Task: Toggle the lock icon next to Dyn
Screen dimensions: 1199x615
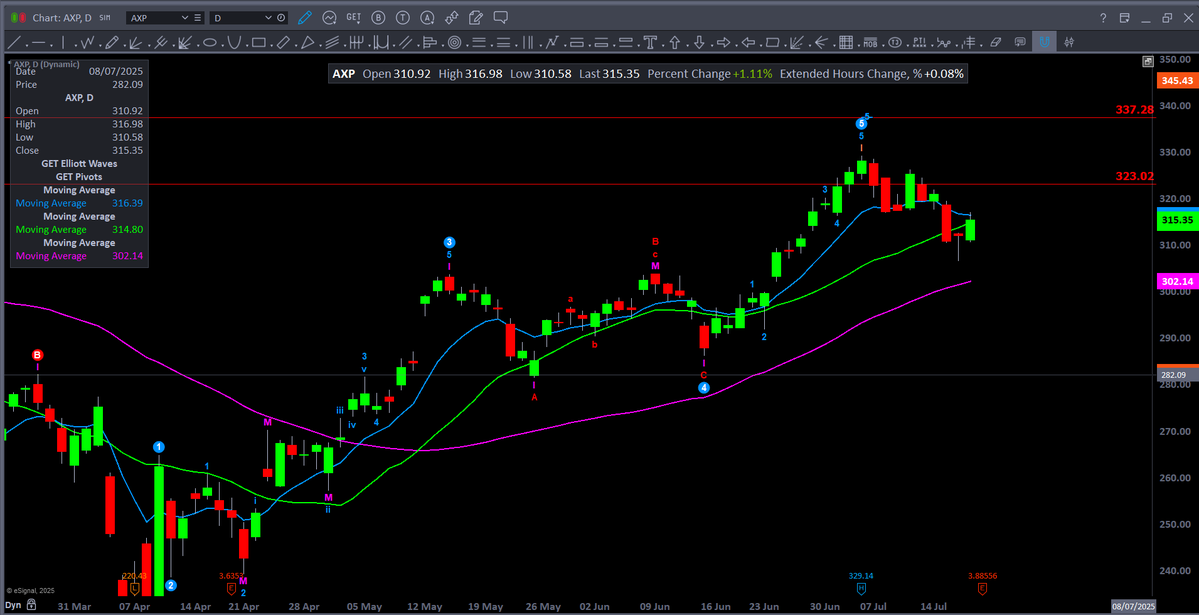Action: click(x=31, y=605)
